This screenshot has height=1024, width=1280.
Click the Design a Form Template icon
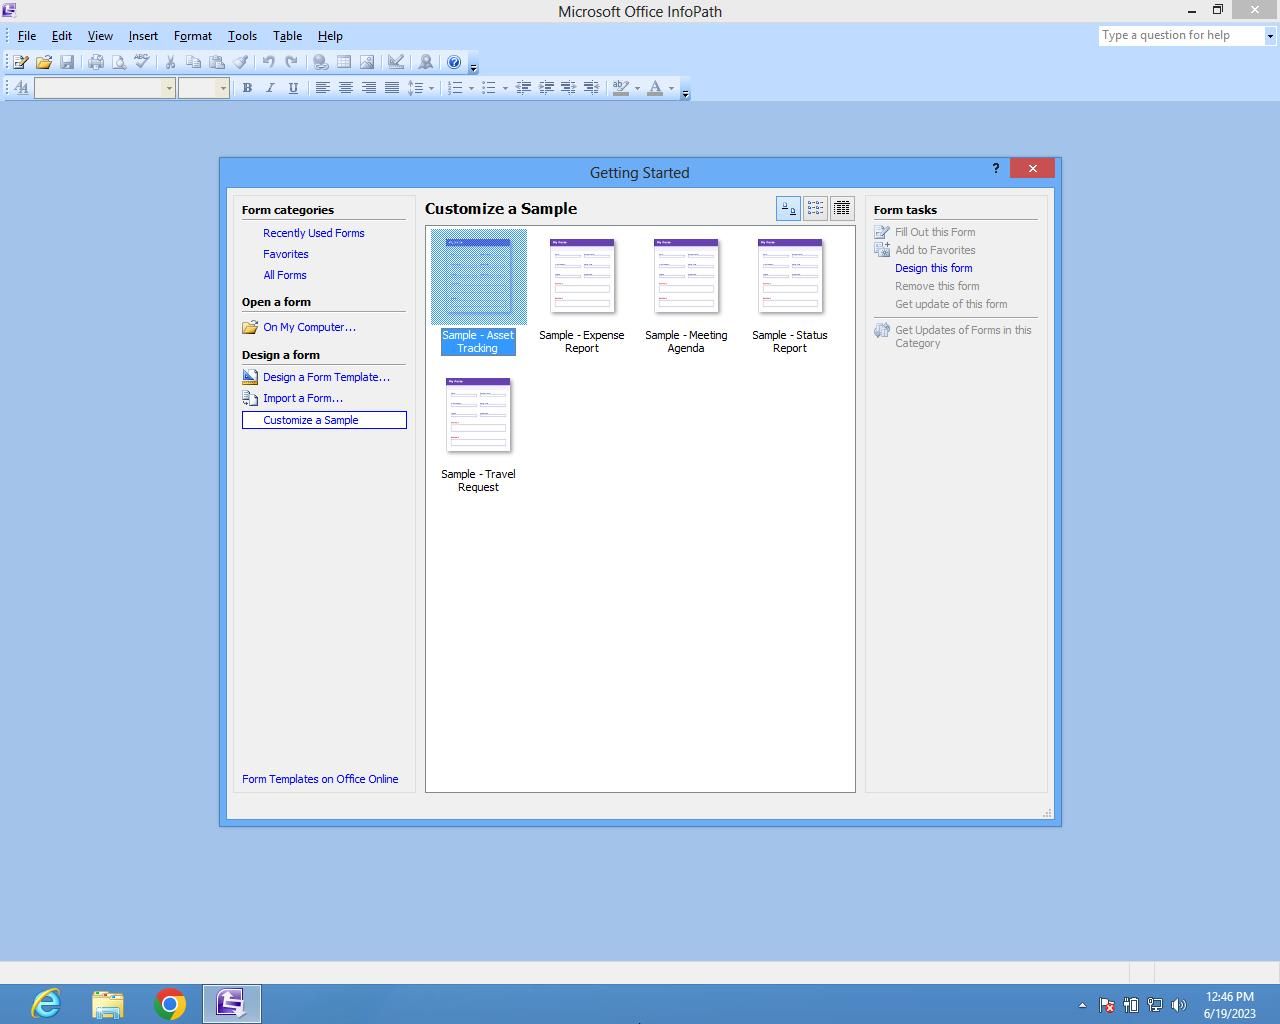click(x=250, y=377)
